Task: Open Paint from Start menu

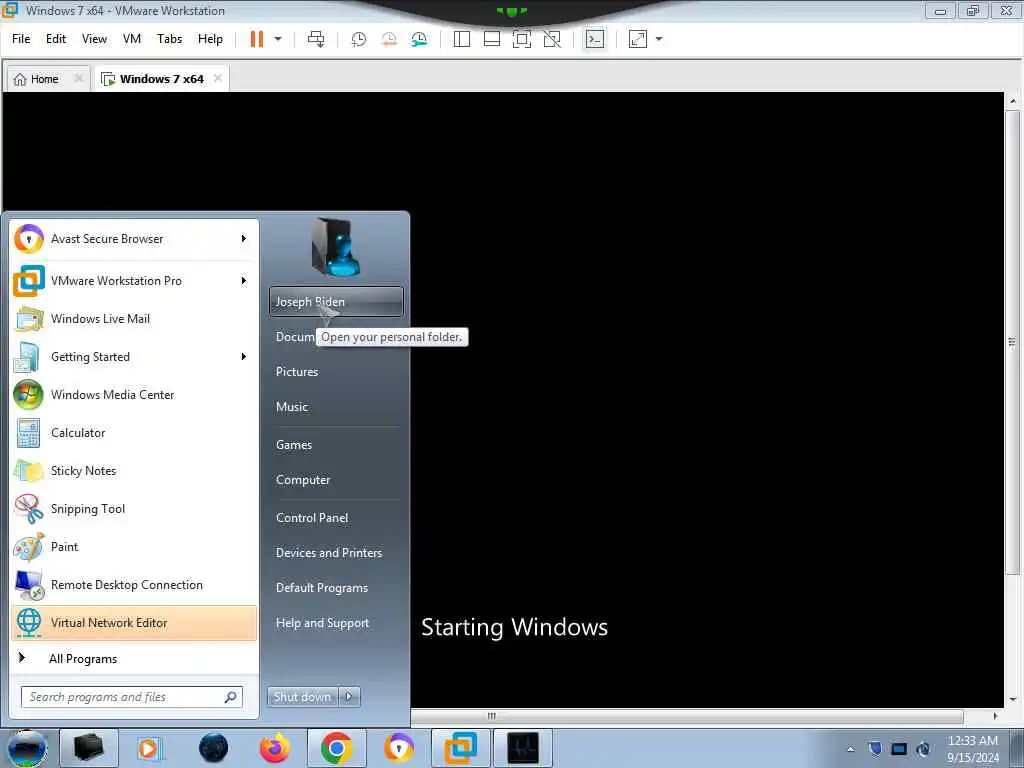Action: (x=134, y=547)
